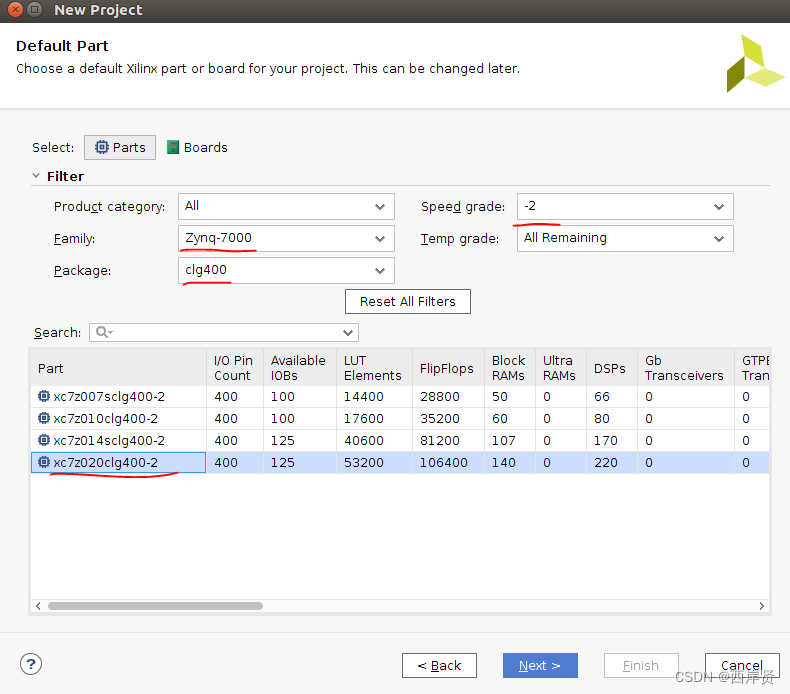
Task: Collapse the Filter section
Action: click(36, 176)
